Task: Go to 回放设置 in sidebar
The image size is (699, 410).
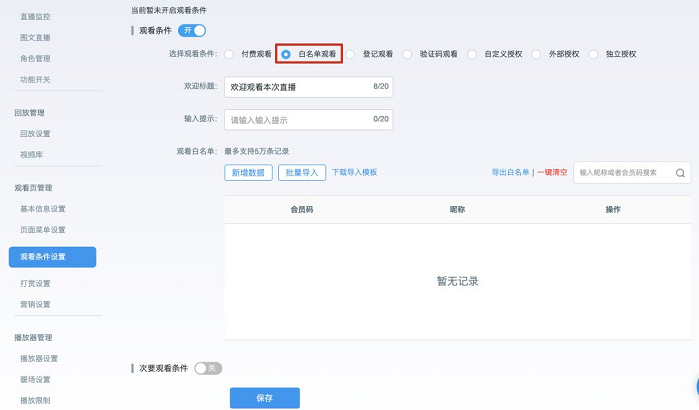Action: point(35,134)
